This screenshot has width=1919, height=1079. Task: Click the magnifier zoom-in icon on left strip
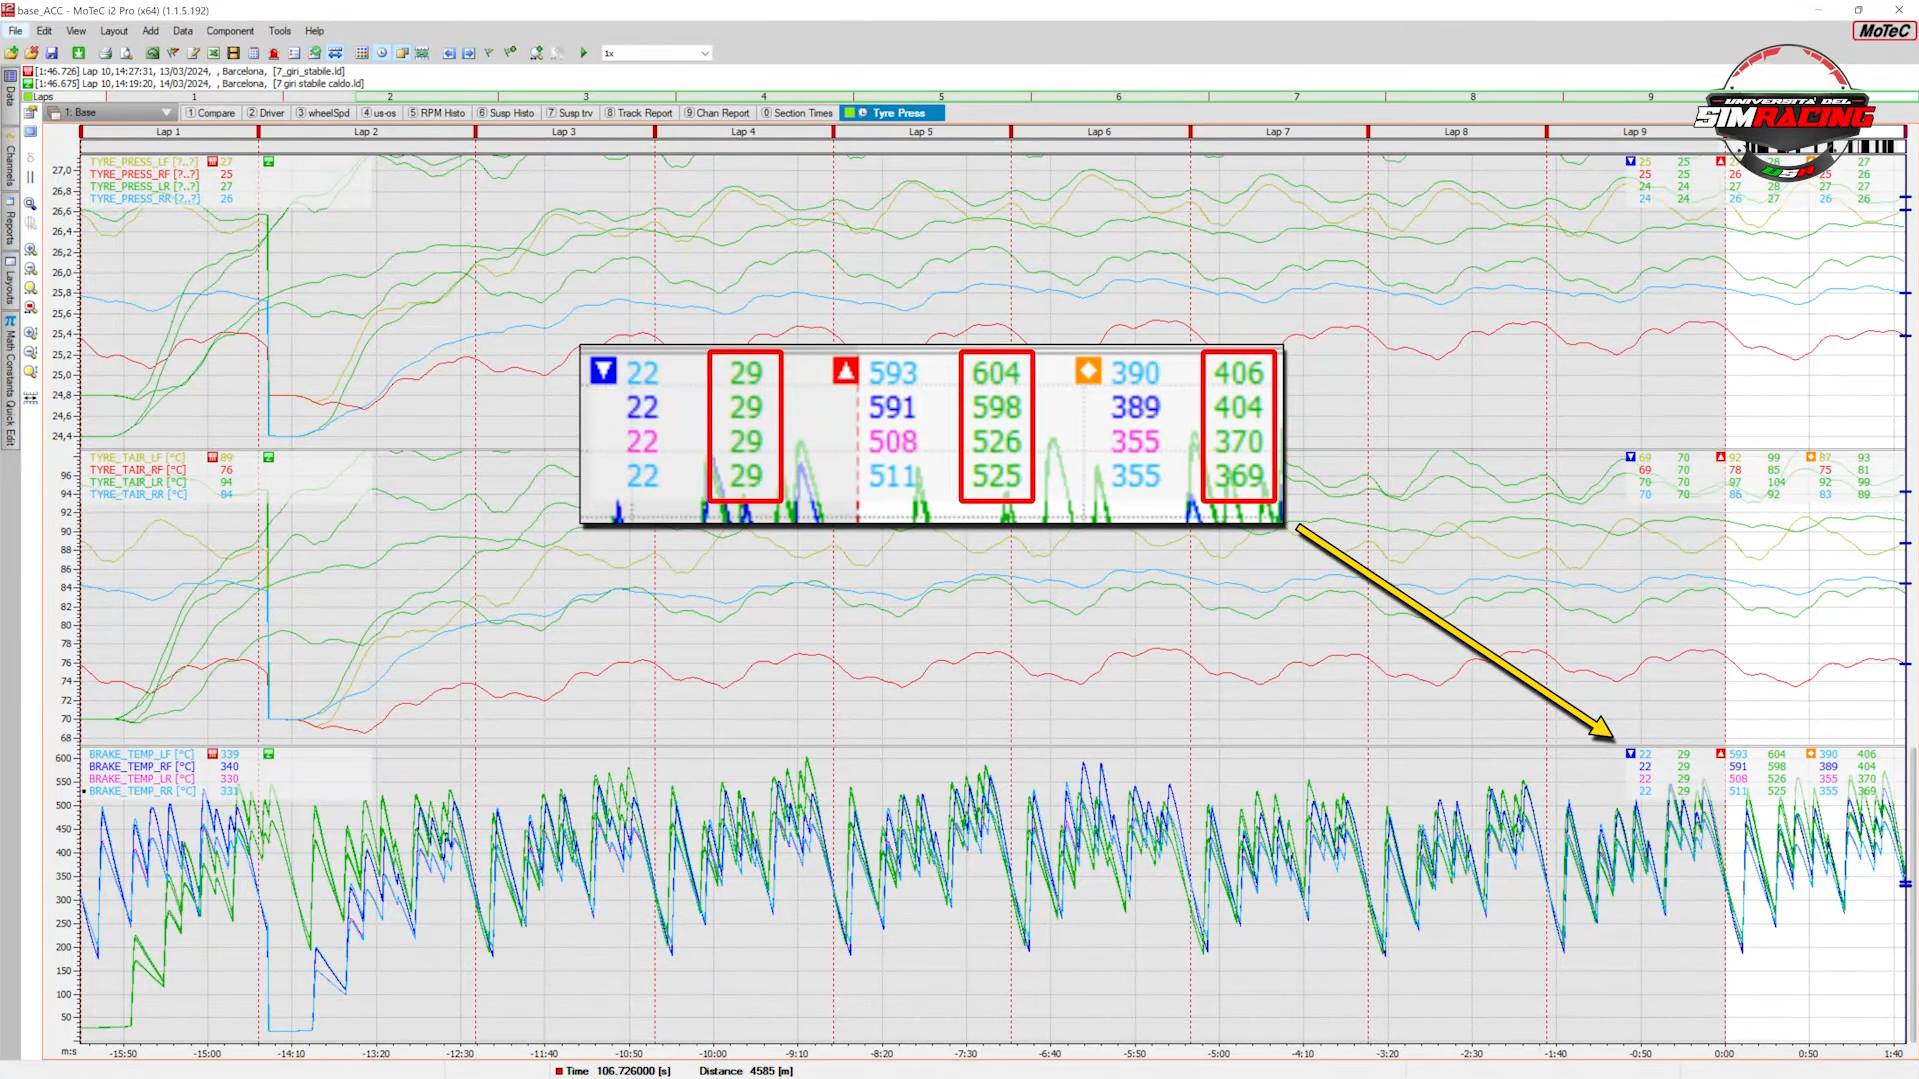click(x=30, y=250)
